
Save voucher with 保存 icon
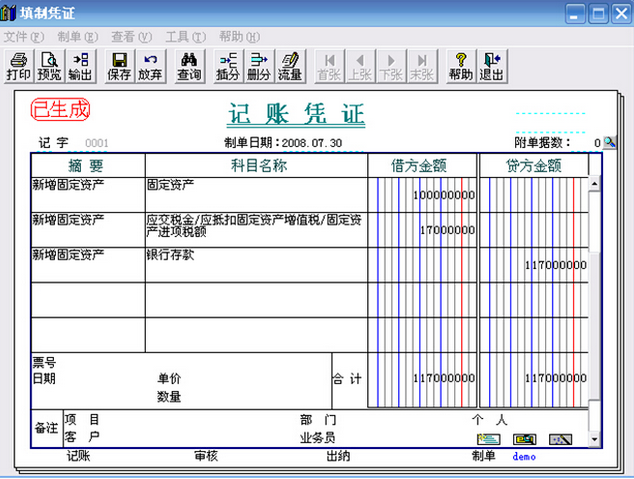pyautogui.click(x=119, y=67)
